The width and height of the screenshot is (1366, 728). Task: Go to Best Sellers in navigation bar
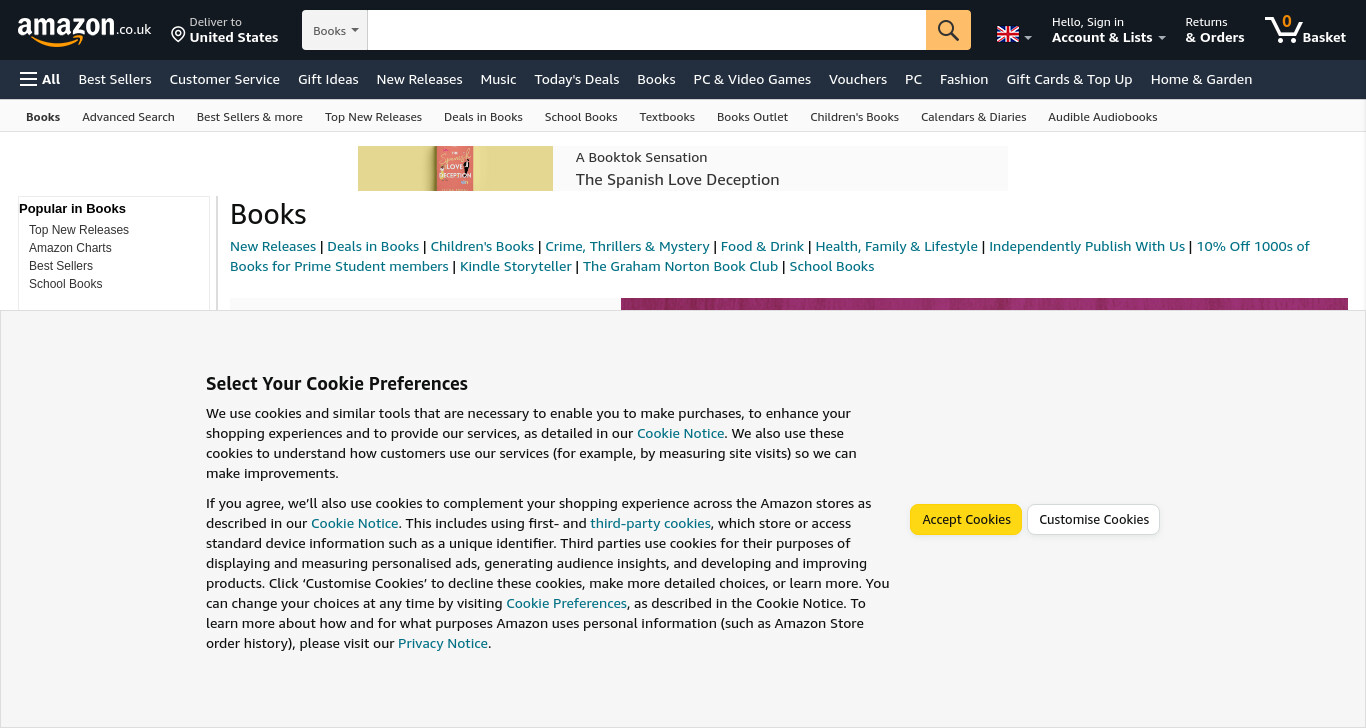pos(115,79)
